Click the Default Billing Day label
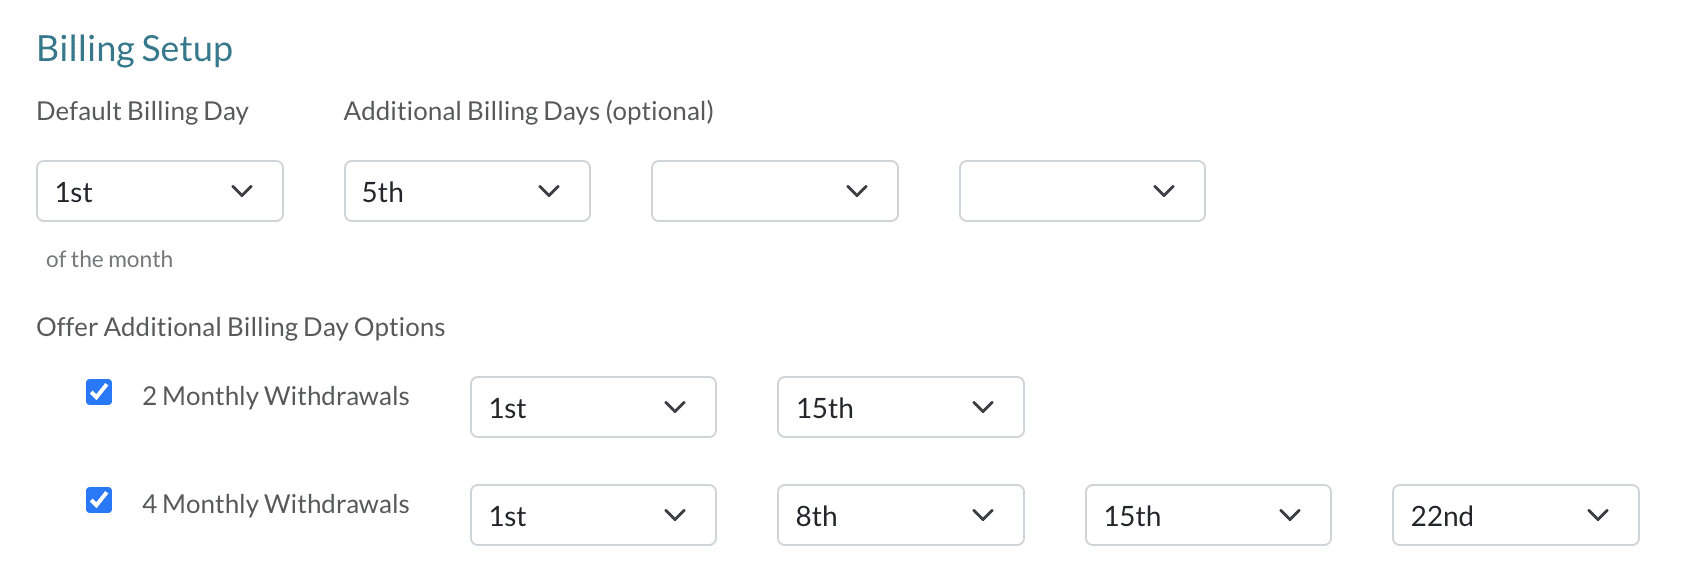Screen dimensions: 1688x576 (142, 111)
